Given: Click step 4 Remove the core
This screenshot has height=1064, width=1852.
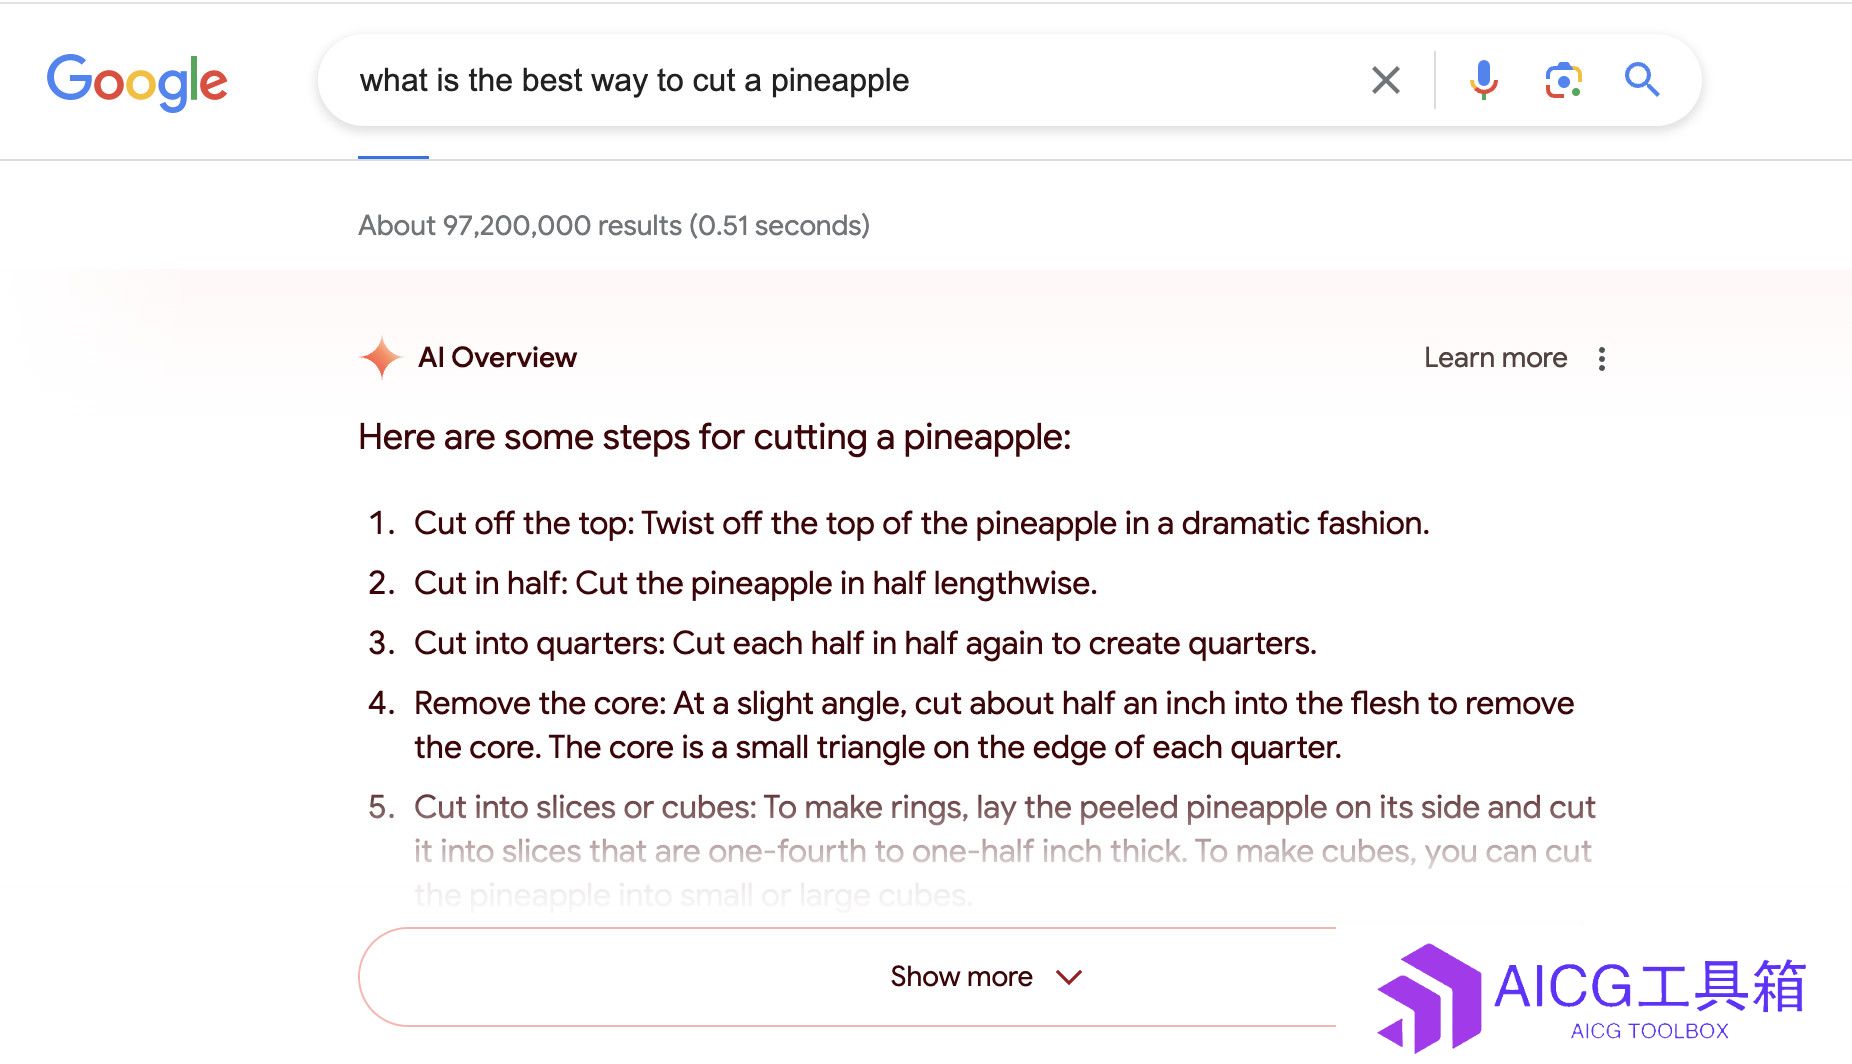Looking at the screenshot, I should 994,725.
